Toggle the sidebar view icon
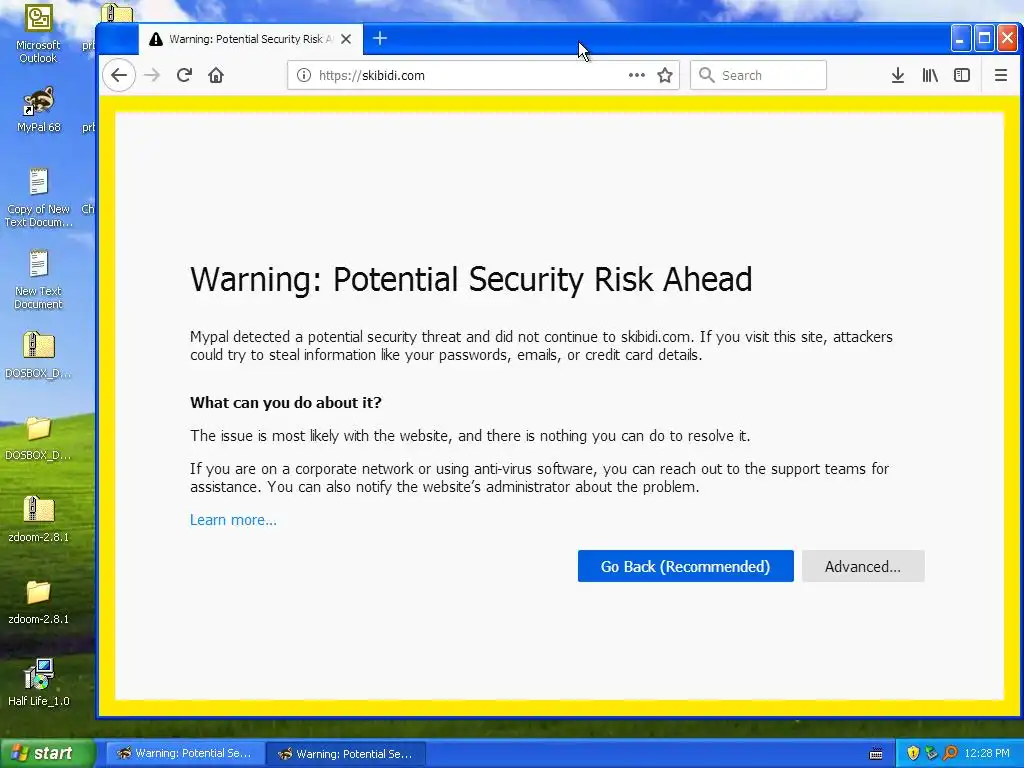The height and width of the screenshot is (768, 1024). point(962,75)
